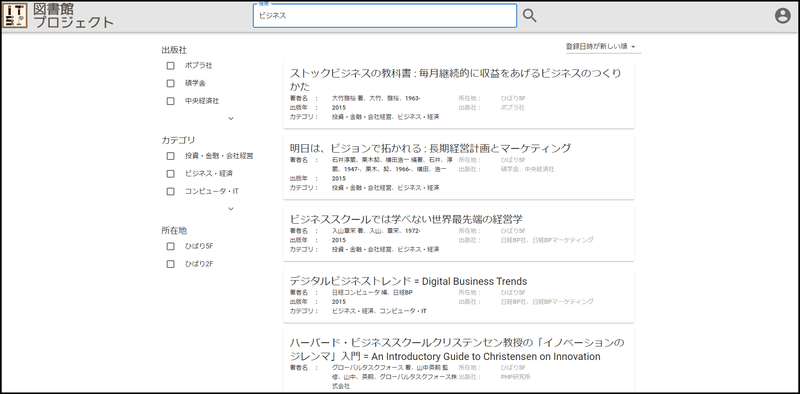Click the 図書館プロジェクト site title

pyautogui.click(x=73, y=15)
